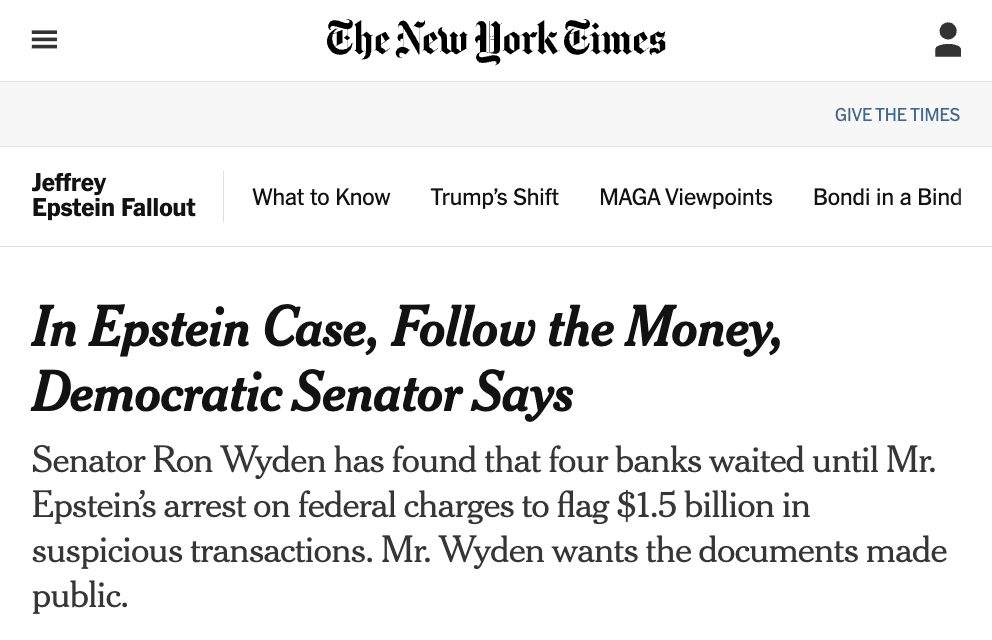Screen dimensions: 992x640
Task: Open the Bondi in a Bind tab
Action: pos(888,197)
